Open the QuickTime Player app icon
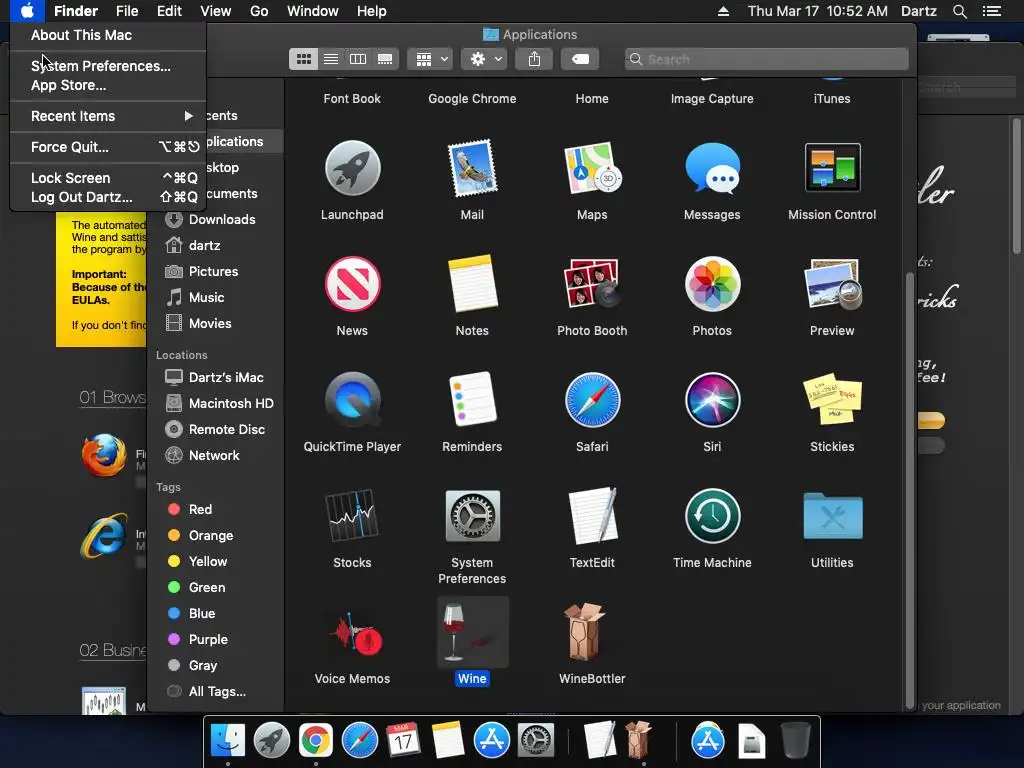This screenshot has width=1024, height=768. tap(352, 400)
